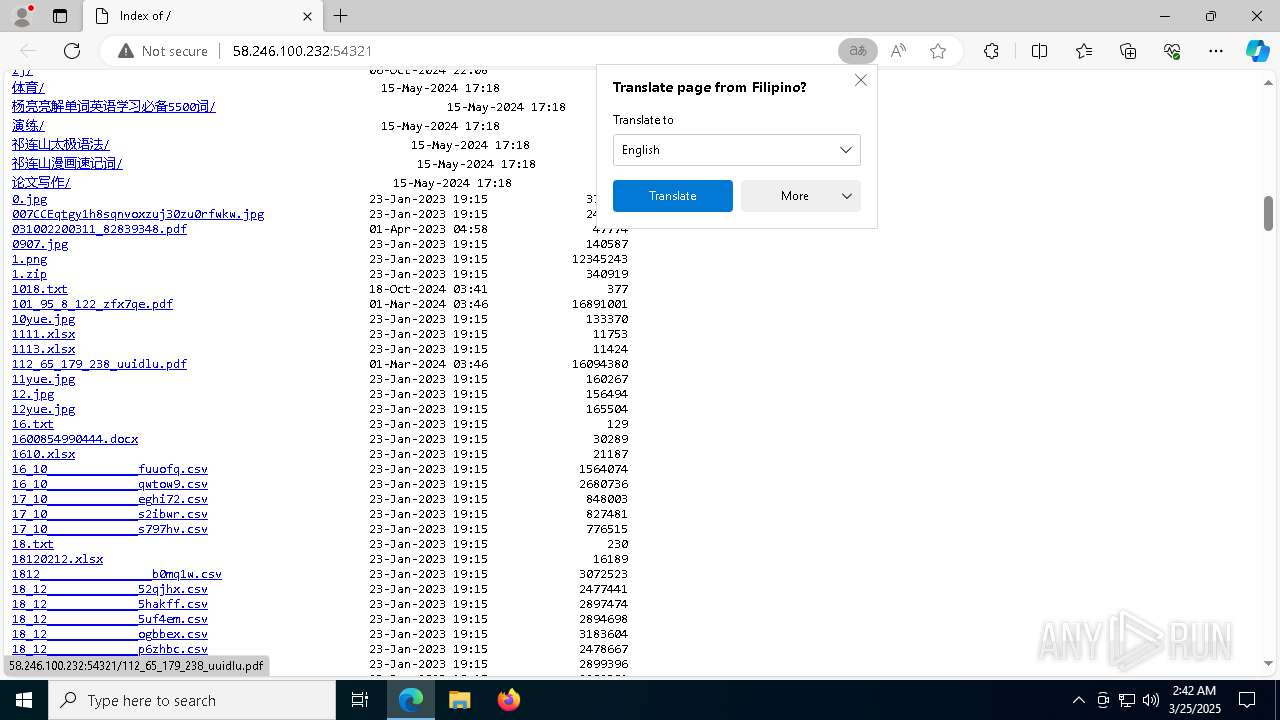This screenshot has height=720, width=1280.
Task: Open the Collections icon
Action: pyautogui.click(x=1128, y=51)
